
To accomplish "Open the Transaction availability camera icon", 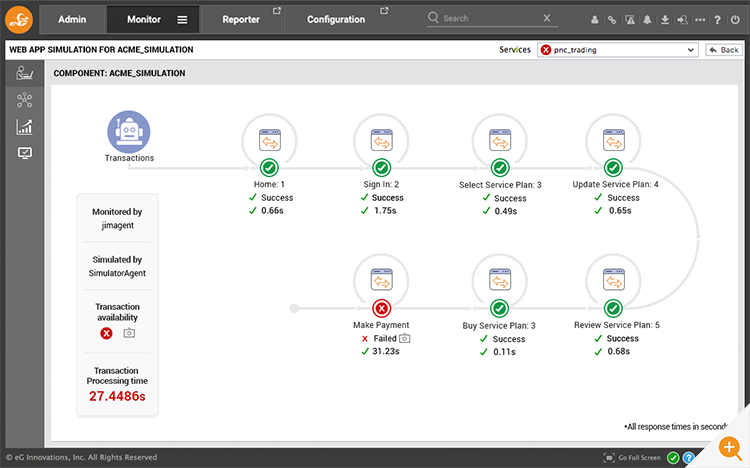I will click(x=129, y=333).
